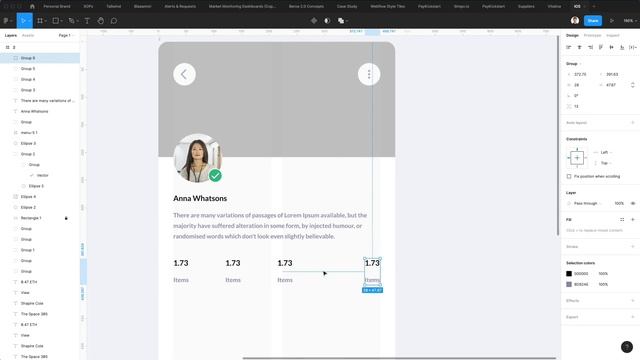Add a stroke with plus icon
This screenshot has height=360, width=640.
[633, 247]
